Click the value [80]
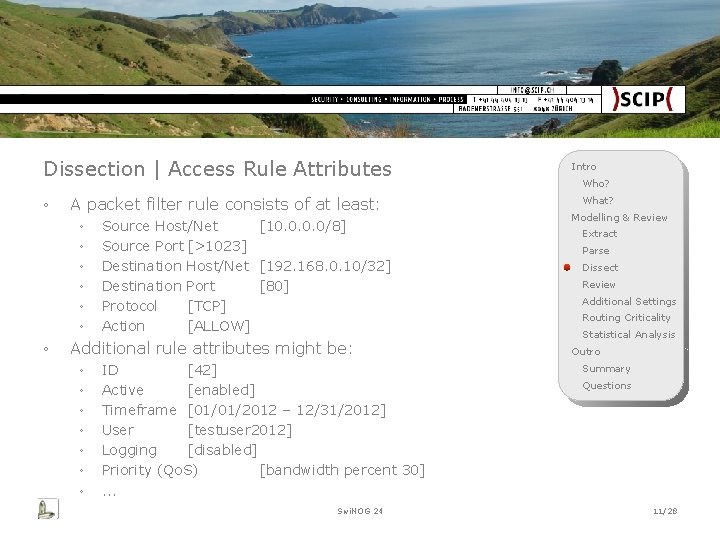720x540 pixels. (274, 286)
